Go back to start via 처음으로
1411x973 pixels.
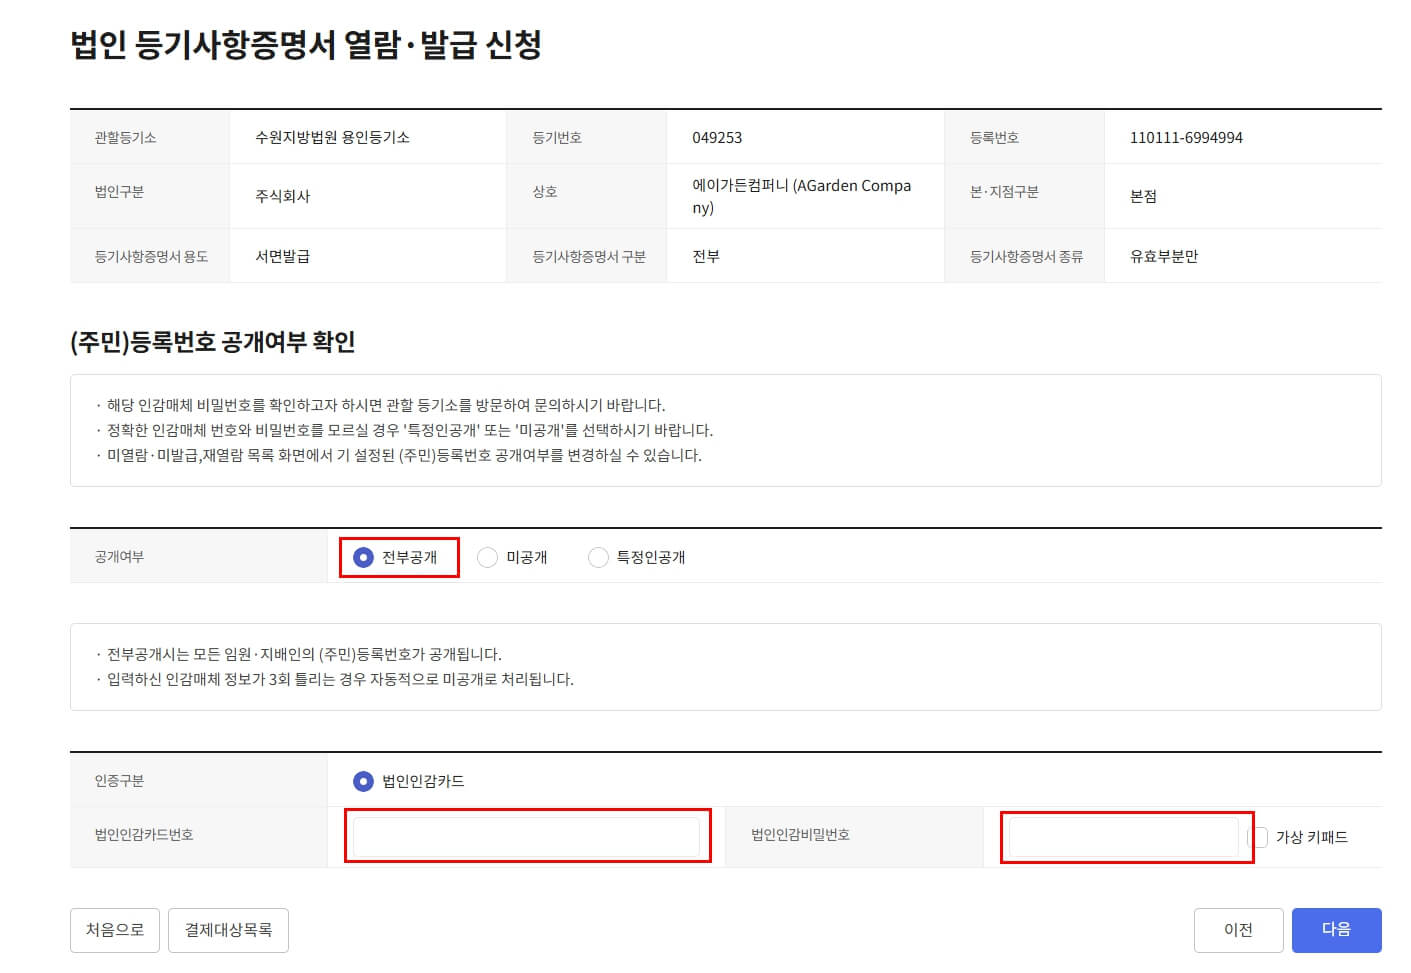[114, 929]
